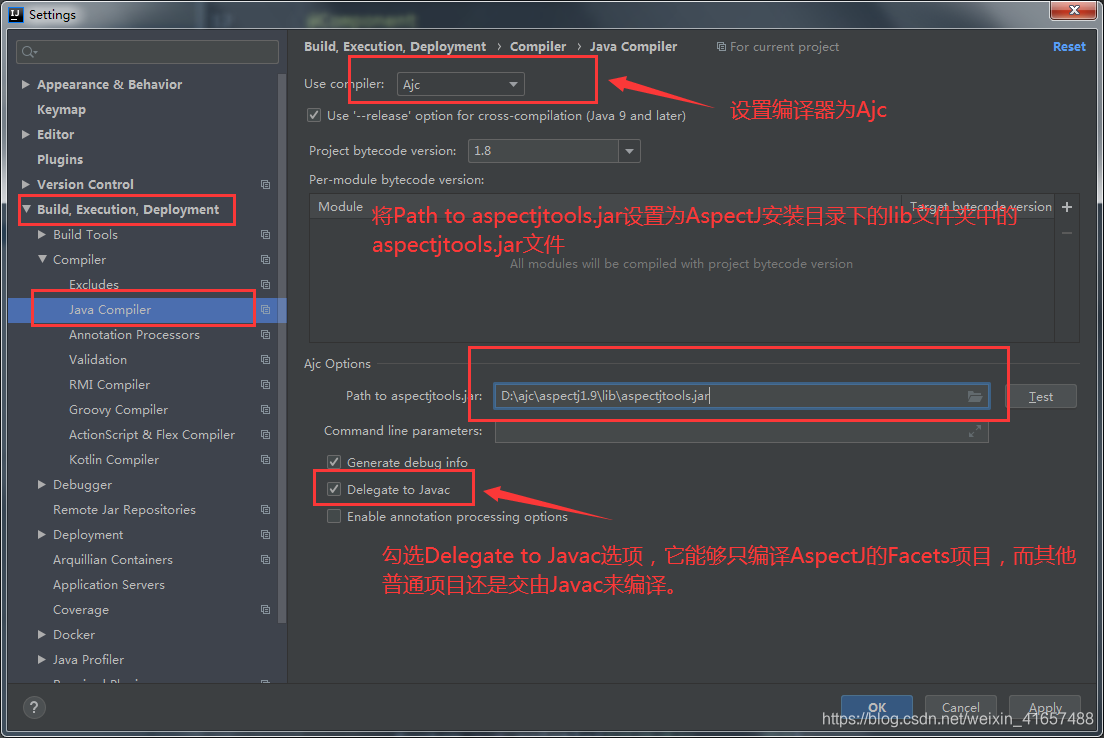
Task: Click the IntelliJ logo icon in the title bar
Action: tap(15, 14)
